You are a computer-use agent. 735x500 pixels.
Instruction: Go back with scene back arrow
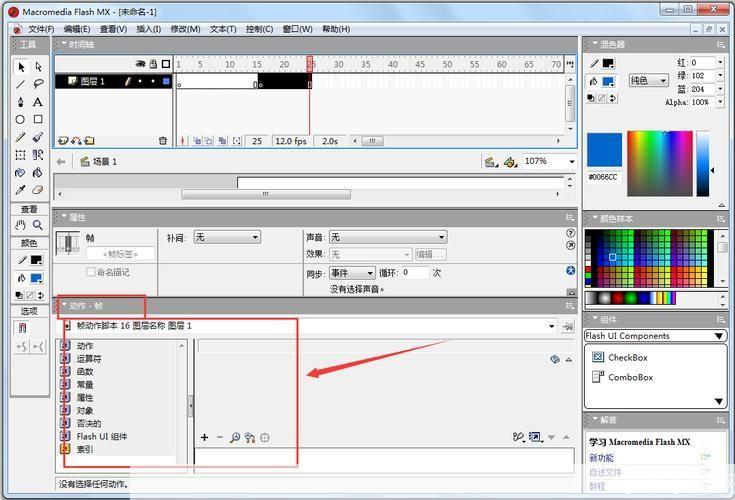tap(60, 162)
